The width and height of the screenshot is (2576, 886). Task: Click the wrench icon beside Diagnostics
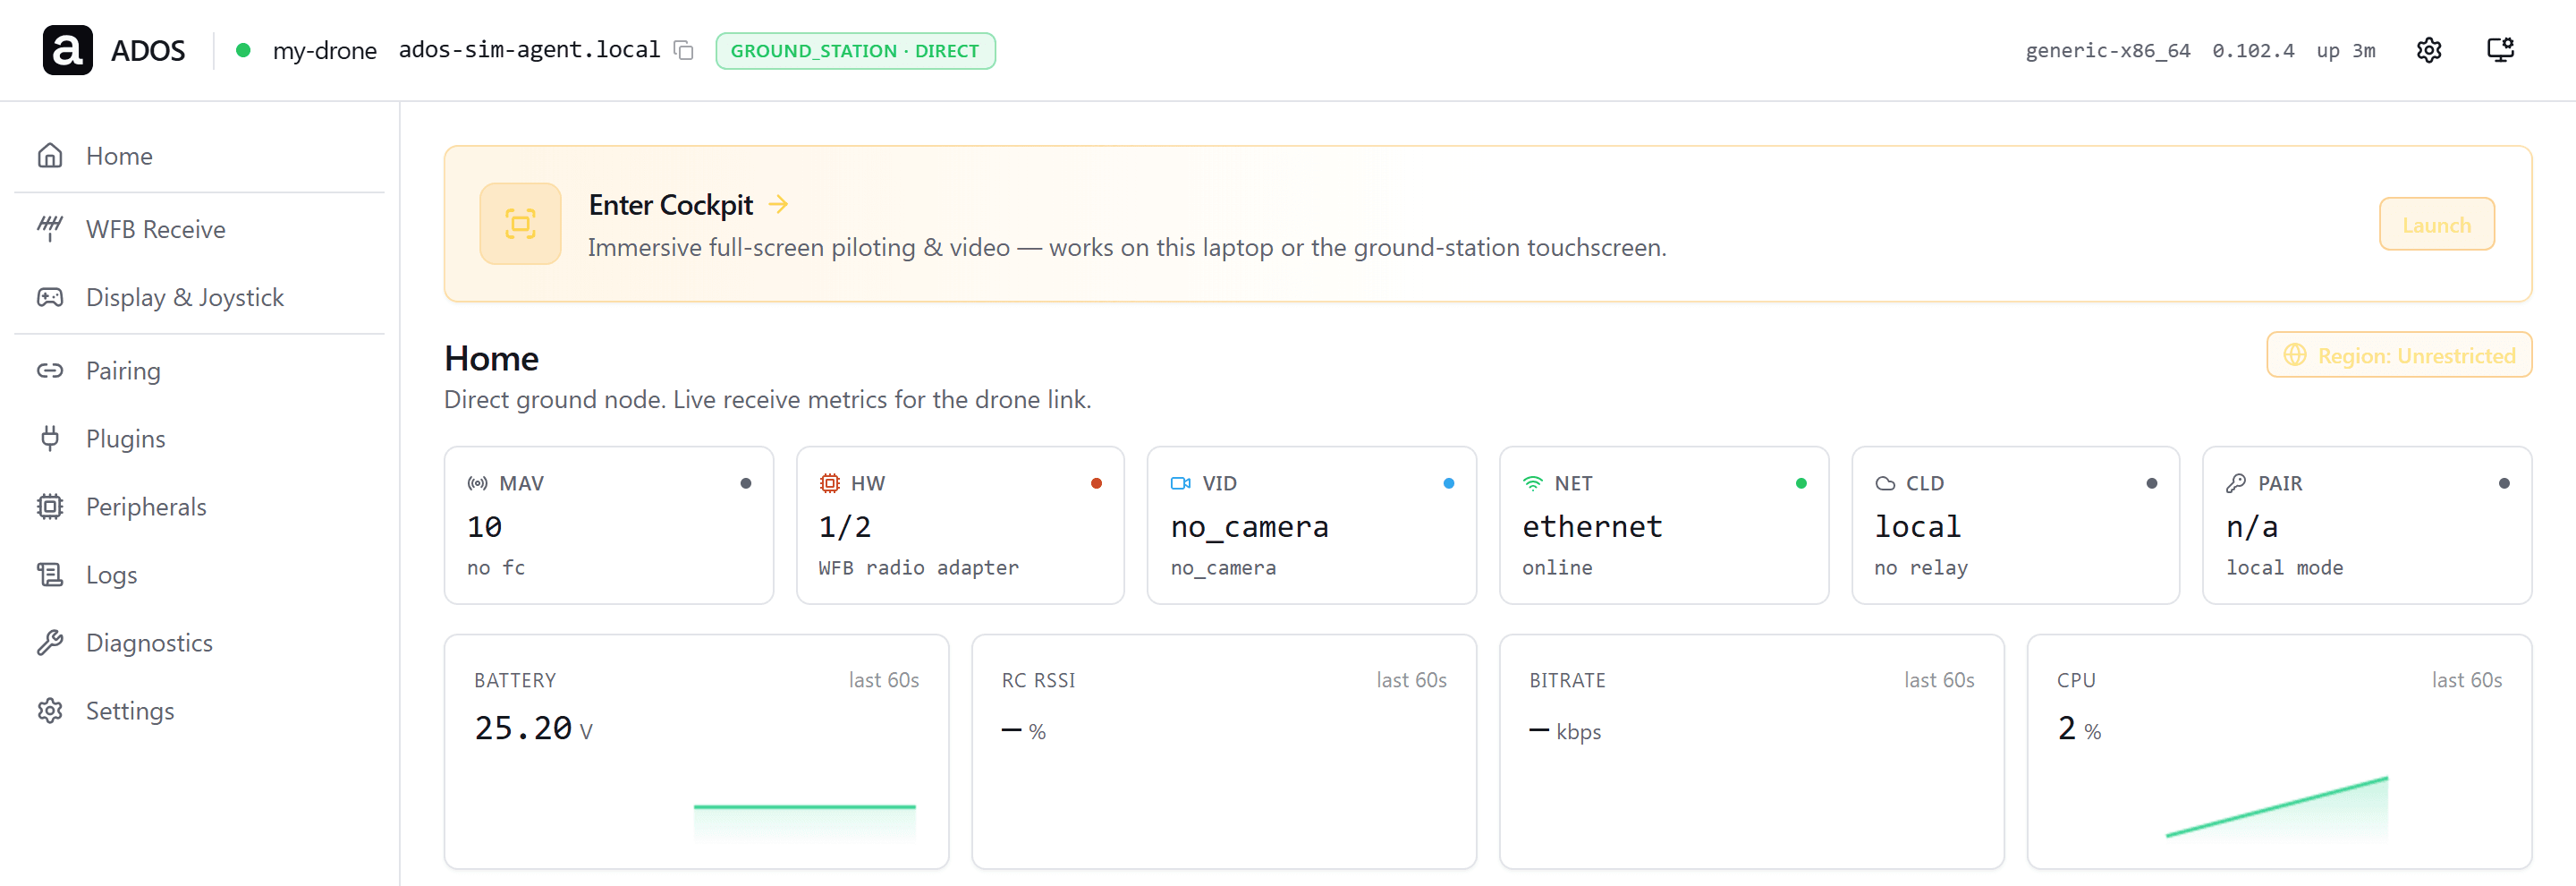click(50, 643)
